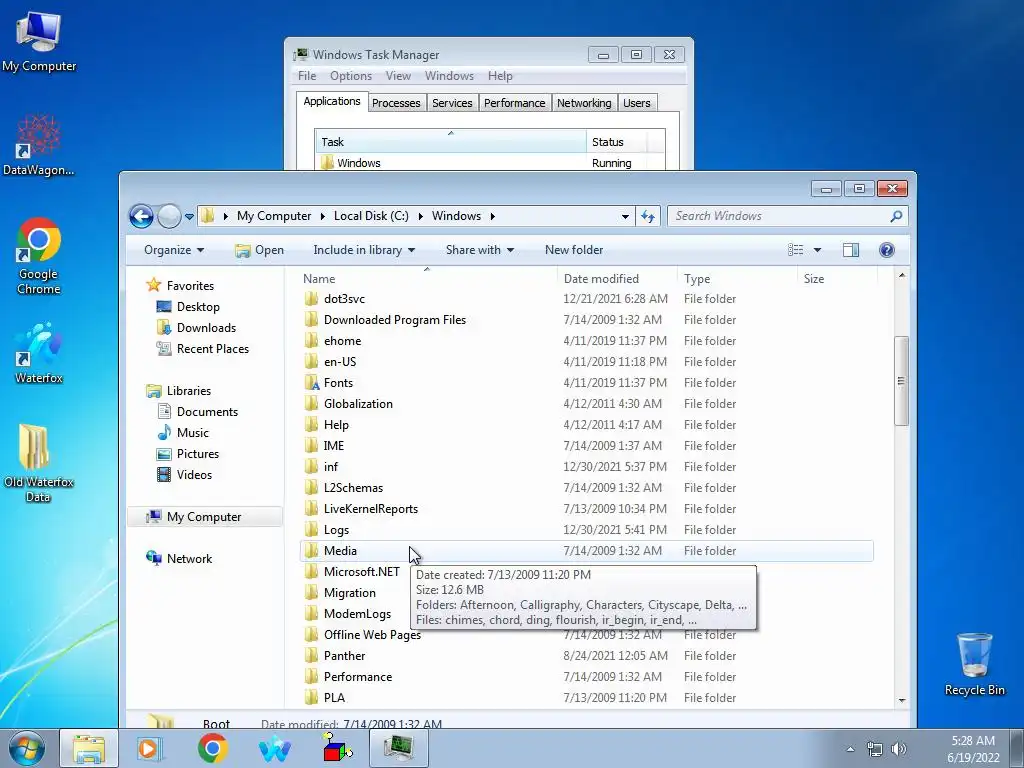Select the Logs folder icon
The width and height of the screenshot is (1024, 768).
[x=312, y=530]
